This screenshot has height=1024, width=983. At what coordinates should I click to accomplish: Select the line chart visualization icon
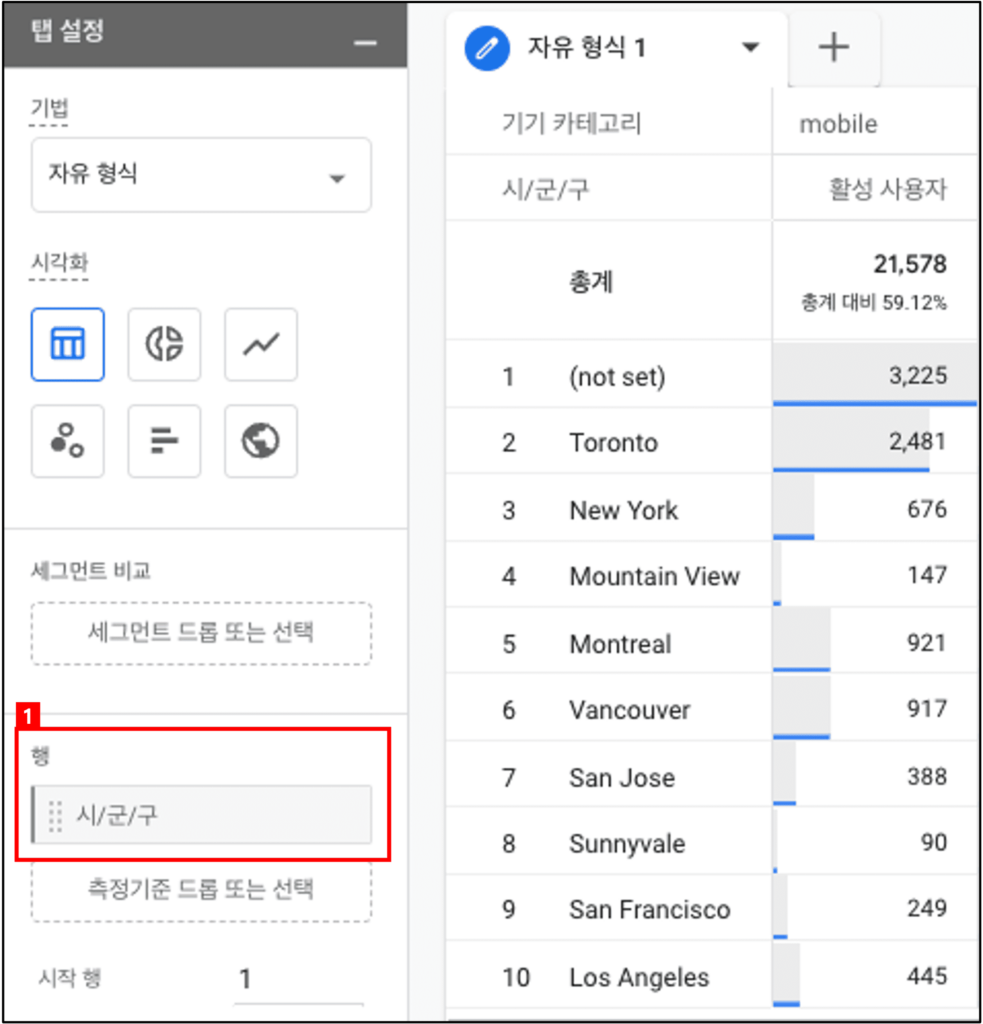tap(261, 344)
